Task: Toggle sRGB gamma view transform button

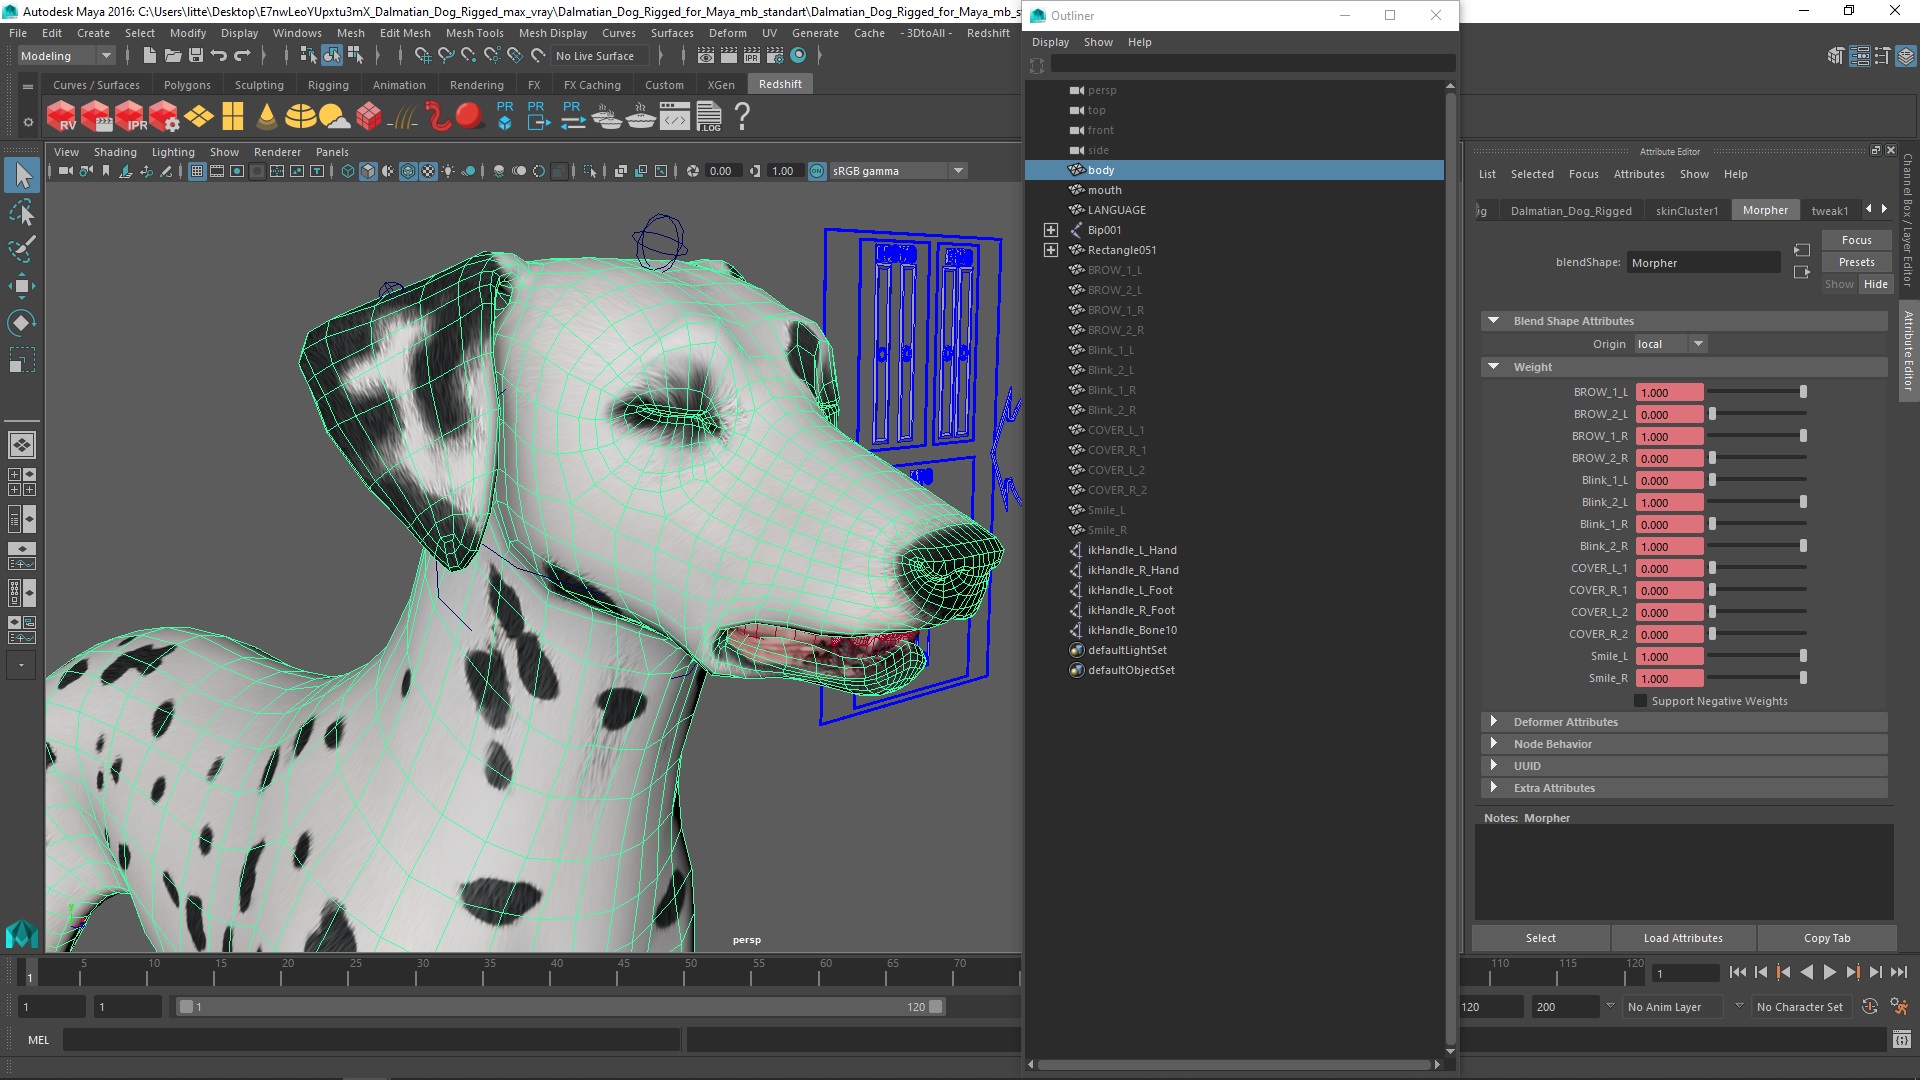Action: tap(817, 171)
